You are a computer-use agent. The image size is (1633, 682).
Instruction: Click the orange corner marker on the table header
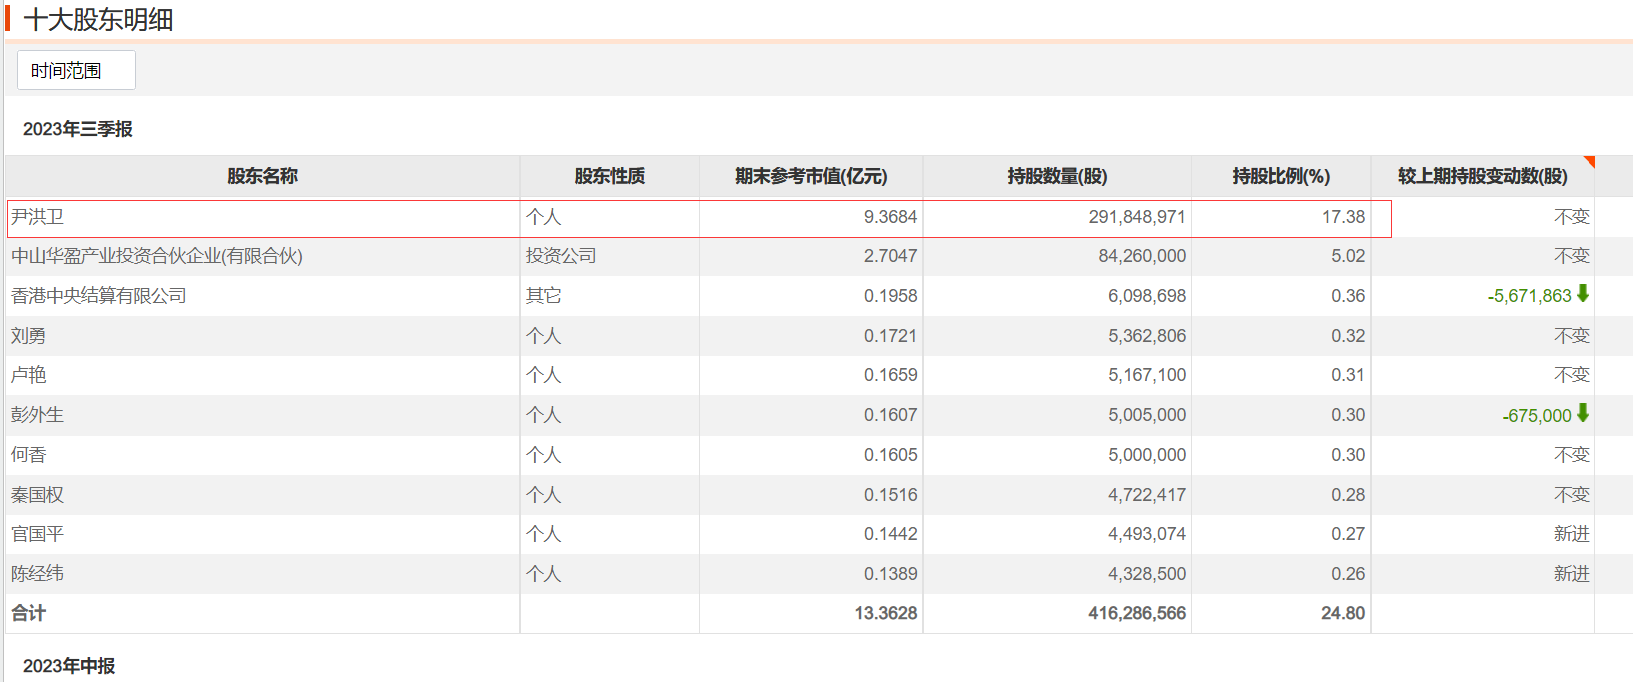tap(1589, 162)
